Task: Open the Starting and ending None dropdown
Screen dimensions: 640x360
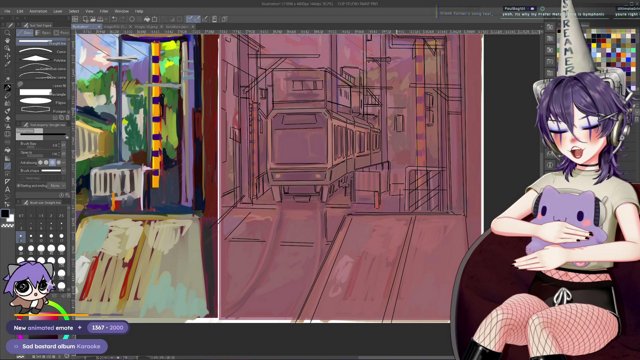Action: click(57, 186)
